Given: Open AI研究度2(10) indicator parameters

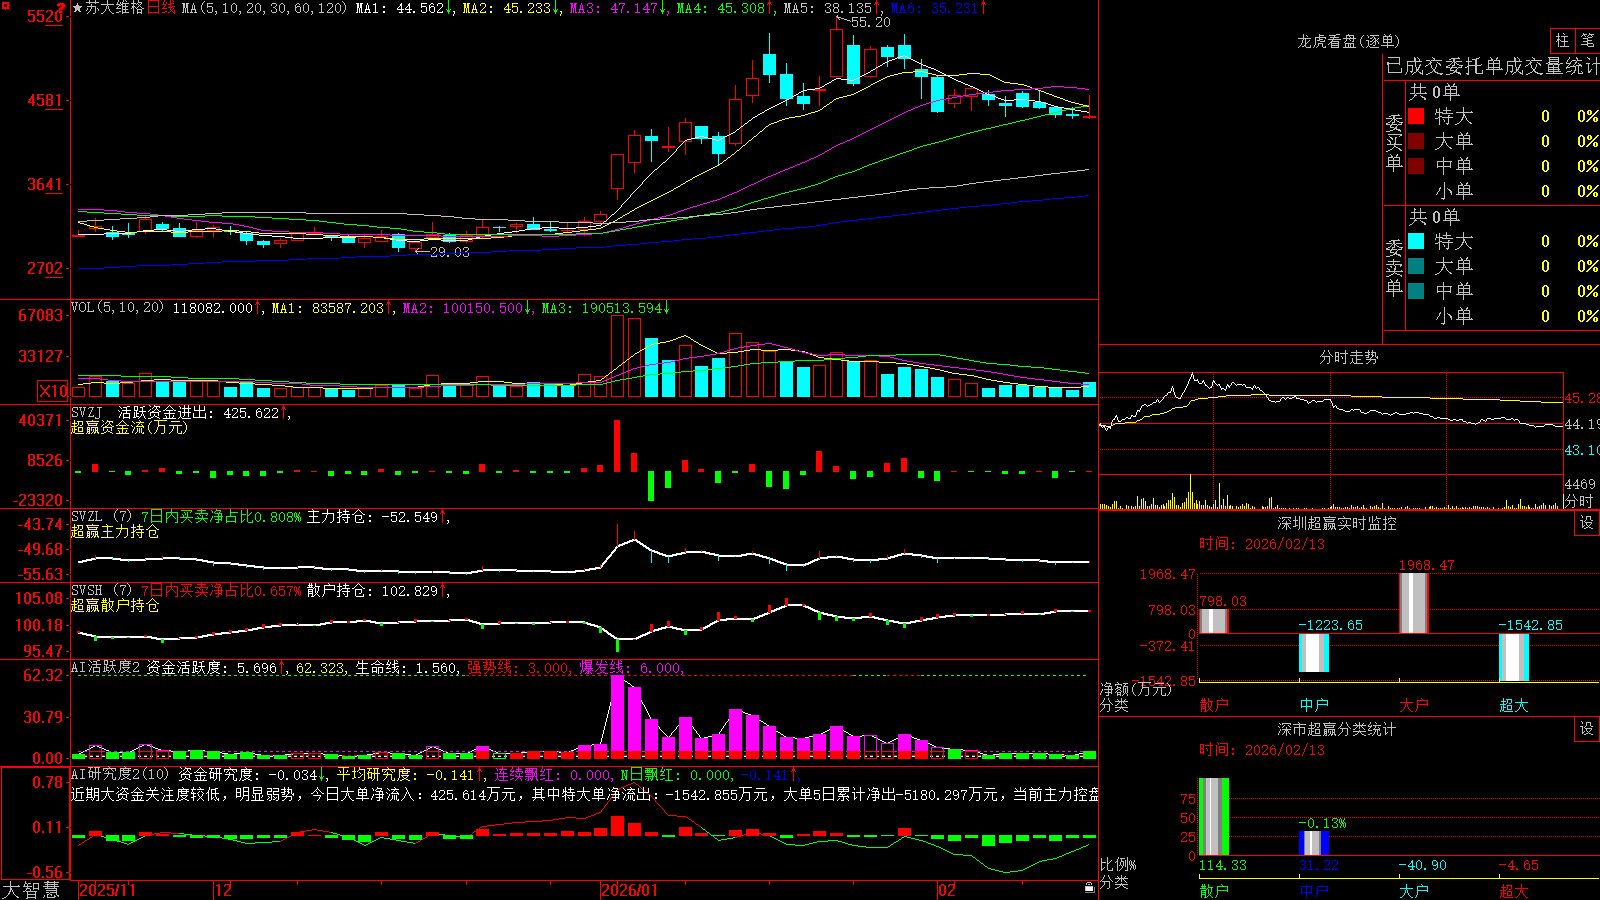Looking at the screenshot, I should 120,774.
